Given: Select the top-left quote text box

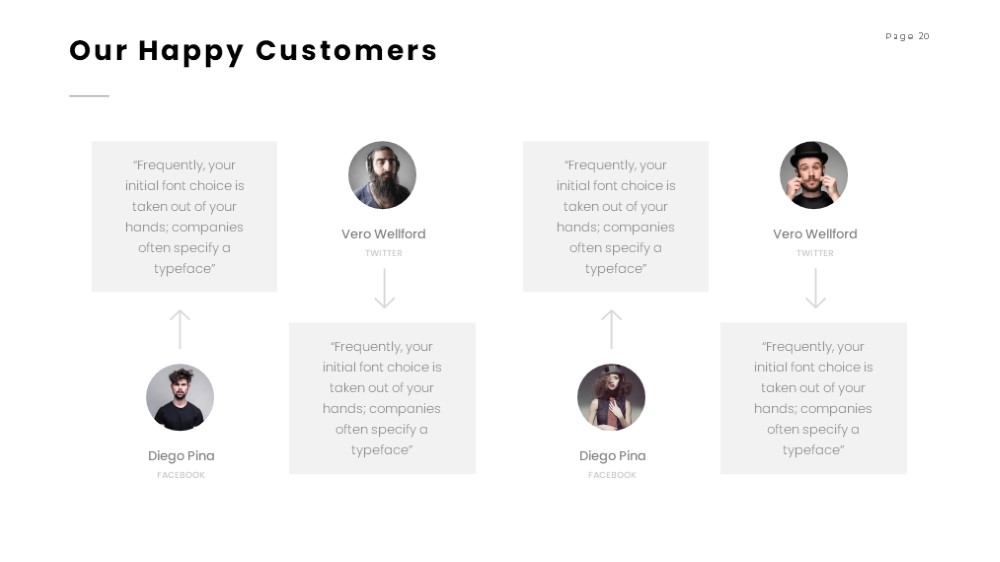Looking at the screenshot, I should (184, 216).
